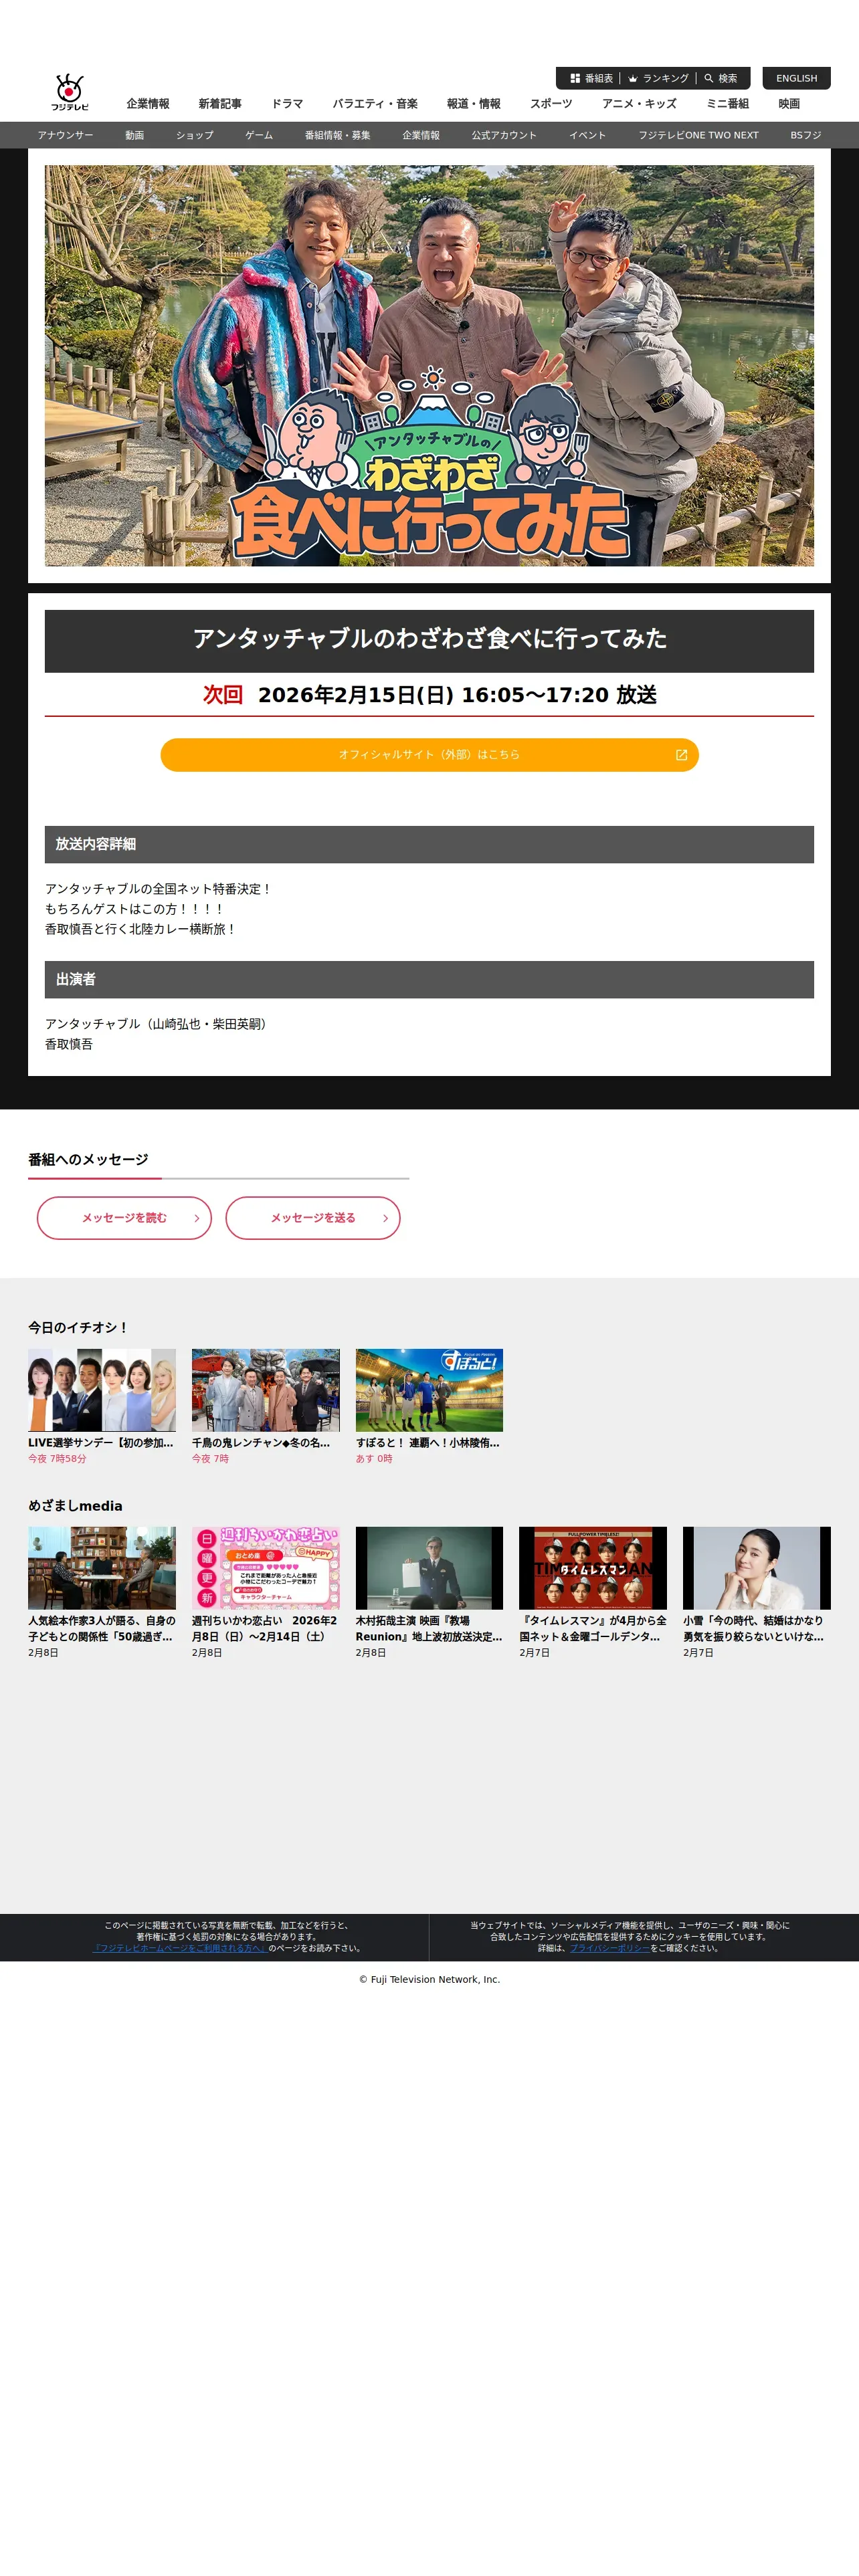Select 香取慎吾 cast name text

[69, 1044]
